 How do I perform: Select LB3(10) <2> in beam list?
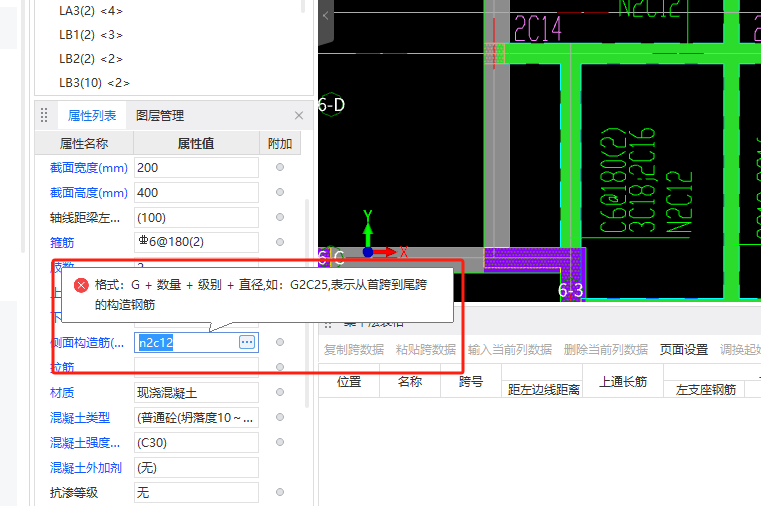[x=94, y=83]
